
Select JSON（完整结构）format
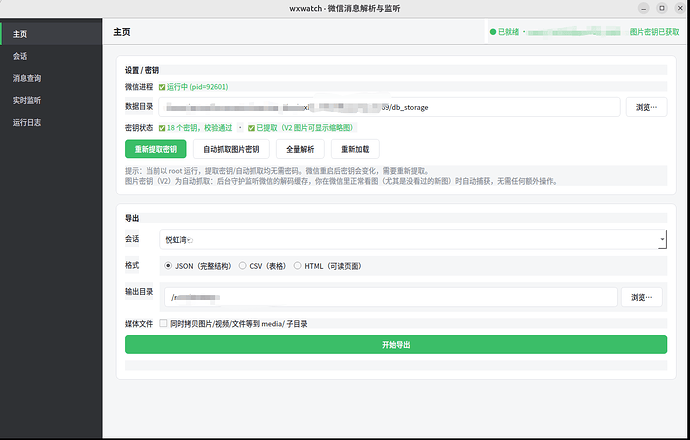click(198, 266)
